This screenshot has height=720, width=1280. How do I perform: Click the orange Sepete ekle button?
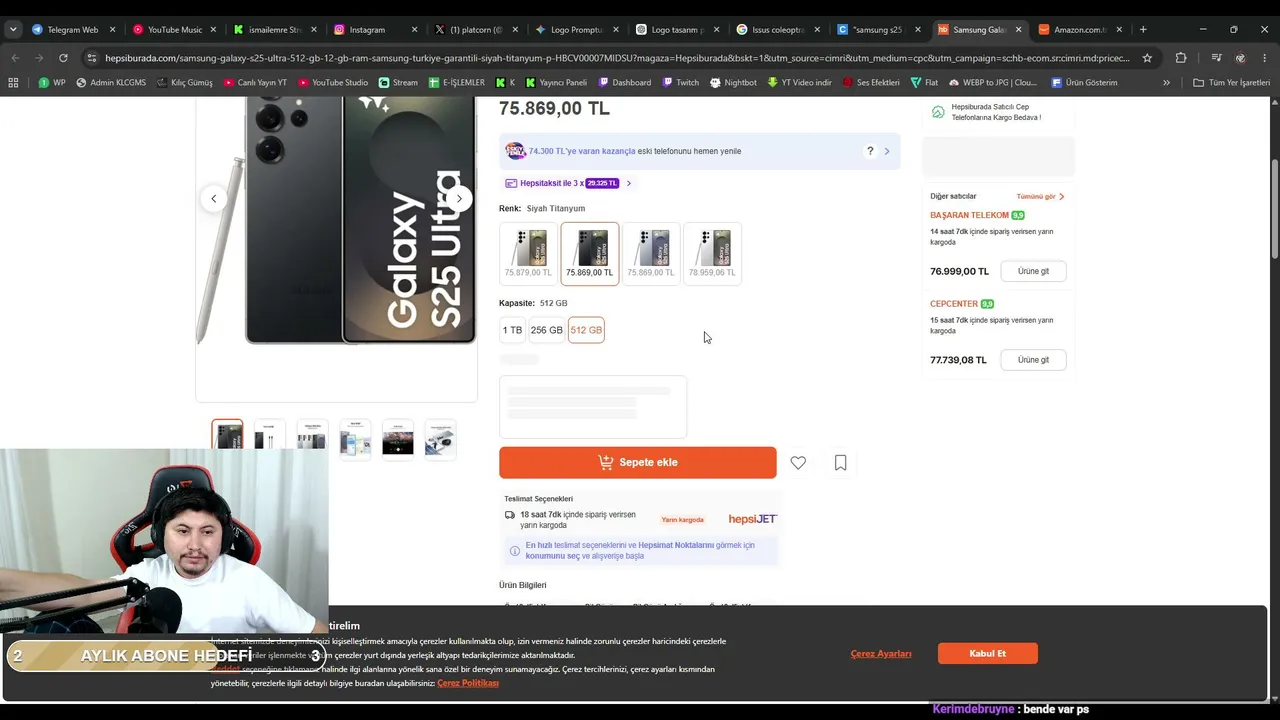(638, 462)
